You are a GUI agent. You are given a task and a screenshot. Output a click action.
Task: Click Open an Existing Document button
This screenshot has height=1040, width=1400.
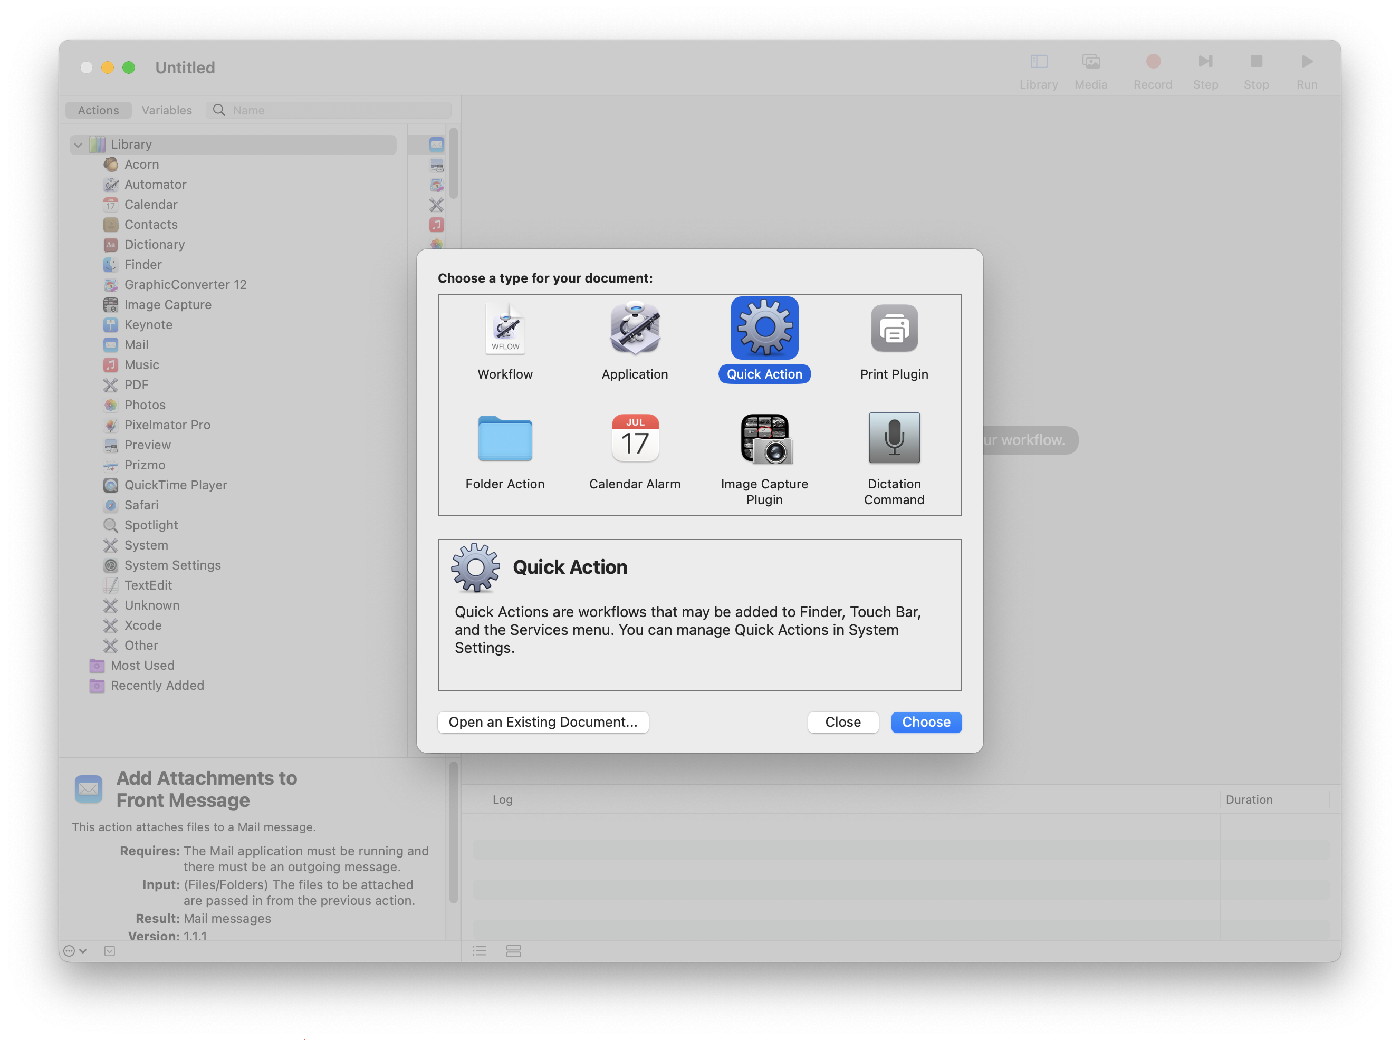(543, 722)
